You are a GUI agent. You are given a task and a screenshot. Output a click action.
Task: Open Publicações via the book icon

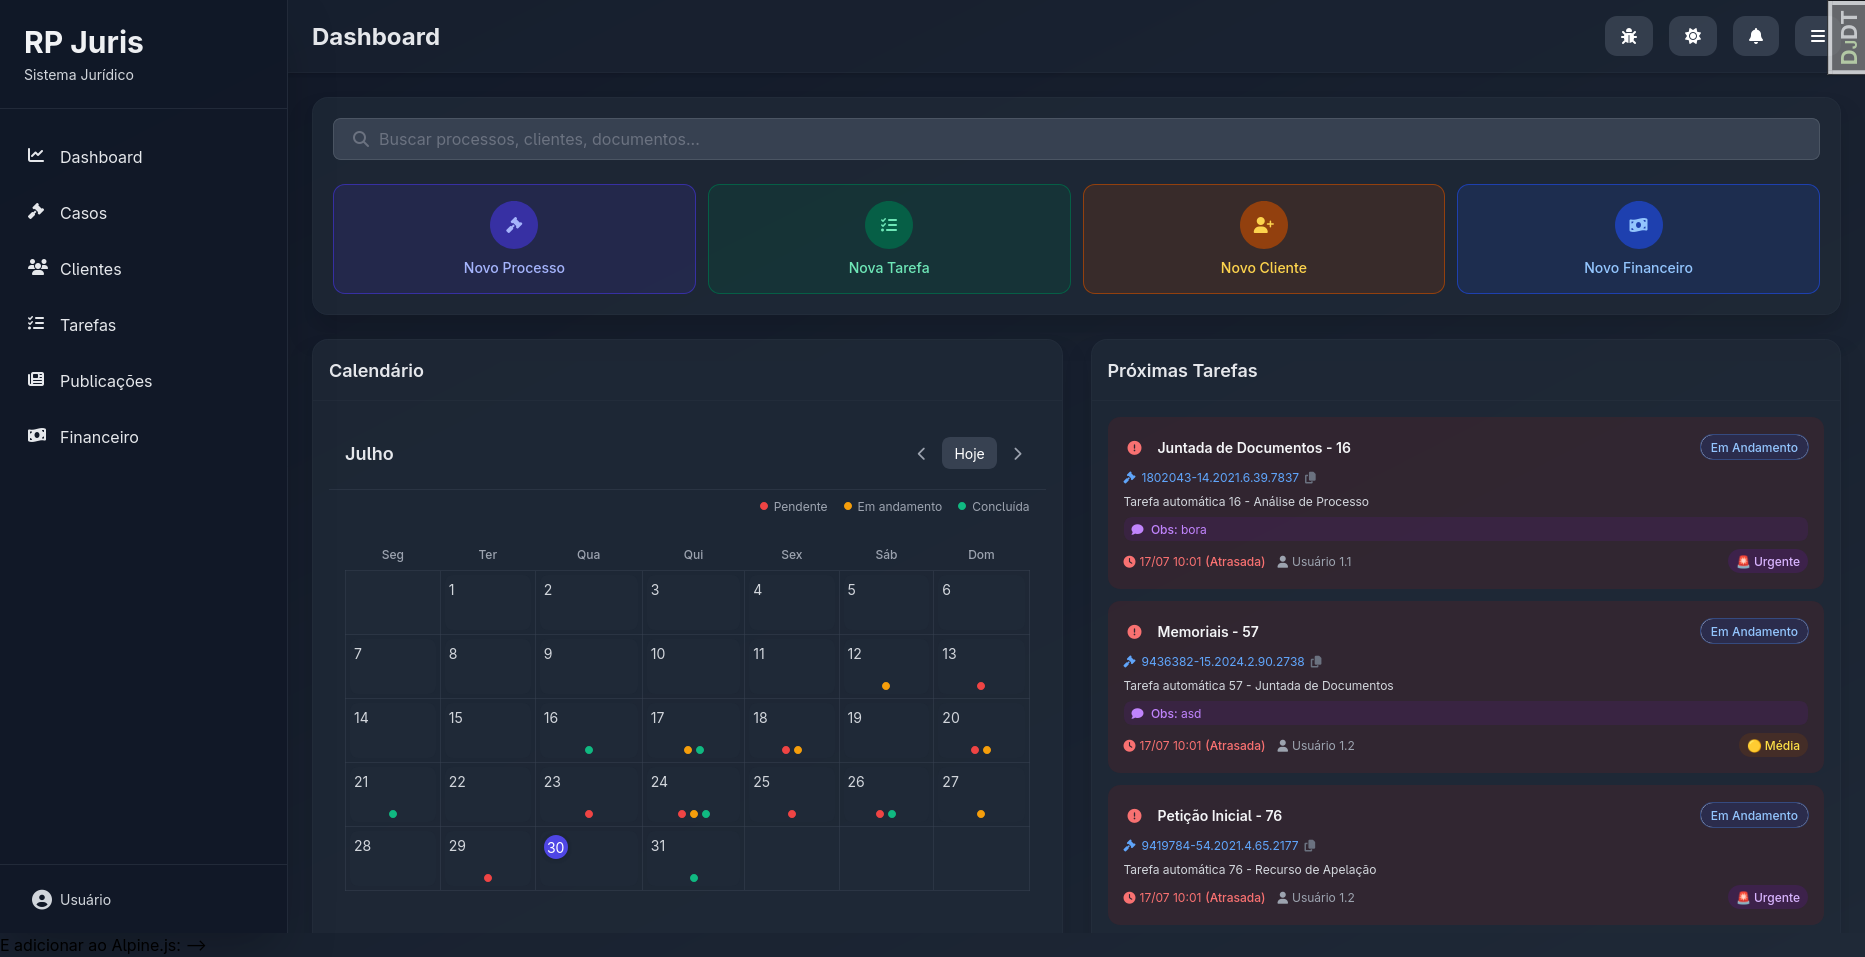click(x=36, y=380)
